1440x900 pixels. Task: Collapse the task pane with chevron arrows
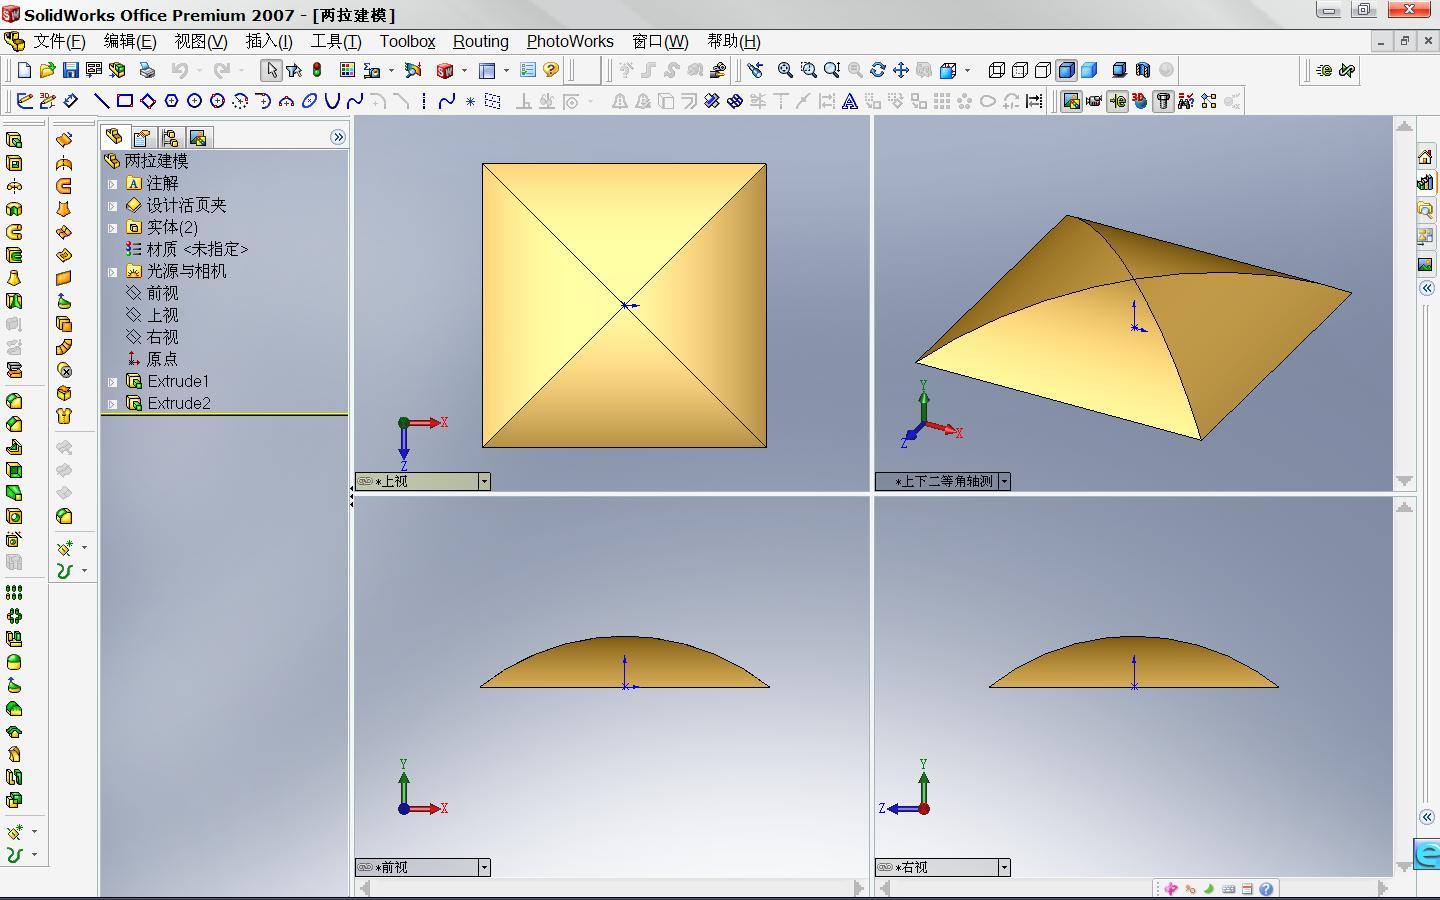click(1427, 288)
